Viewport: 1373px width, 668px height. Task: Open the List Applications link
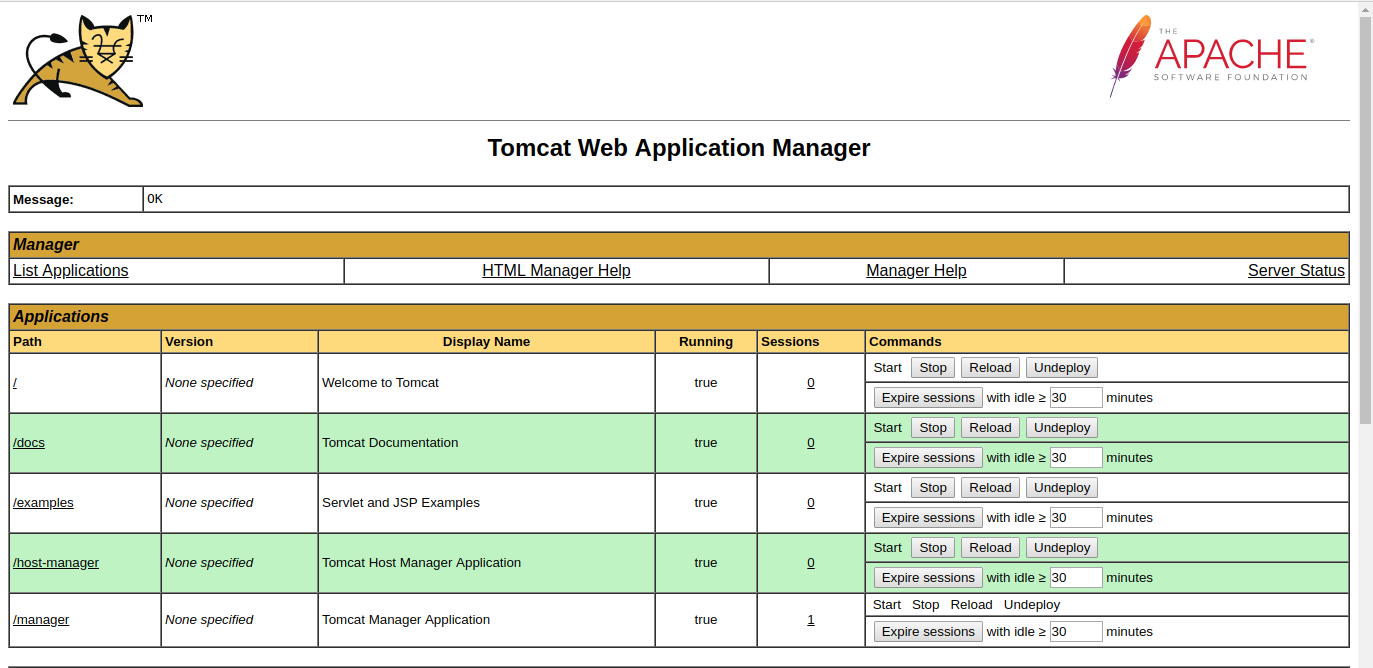coord(71,271)
